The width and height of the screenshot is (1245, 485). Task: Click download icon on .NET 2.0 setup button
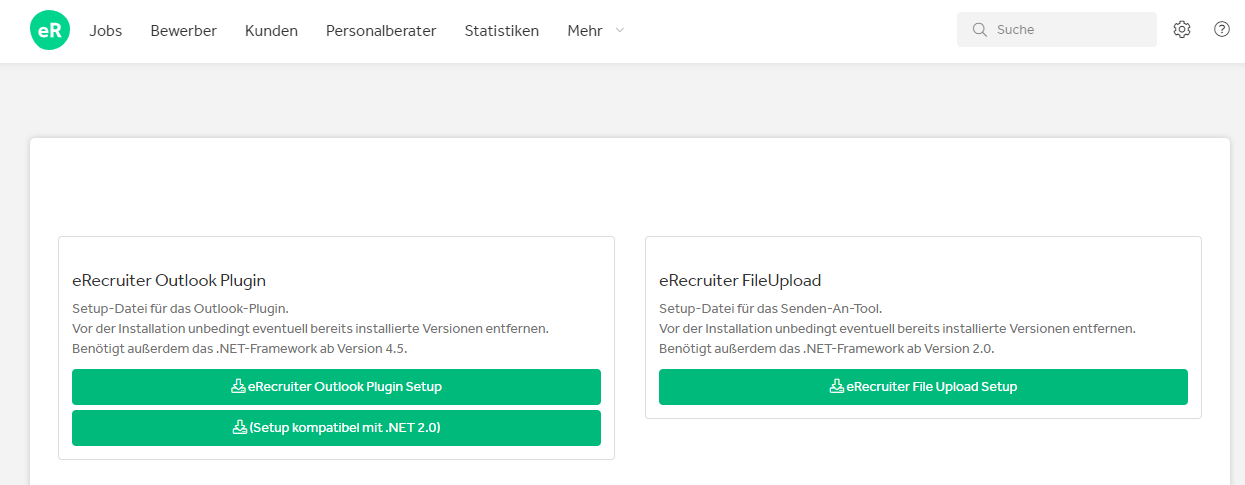pos(240,427)
